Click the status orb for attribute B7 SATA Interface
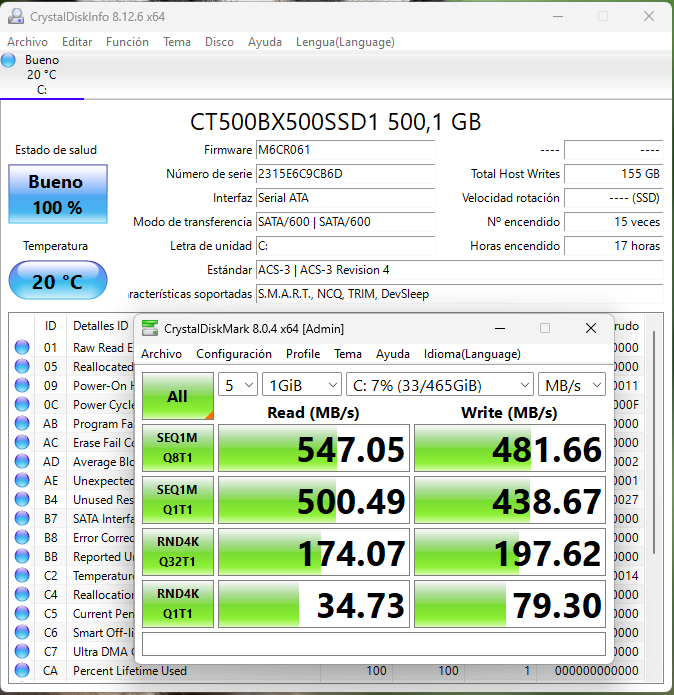This screenshot has width=674, height=695. pyautogui.click(x=22, y=519)
